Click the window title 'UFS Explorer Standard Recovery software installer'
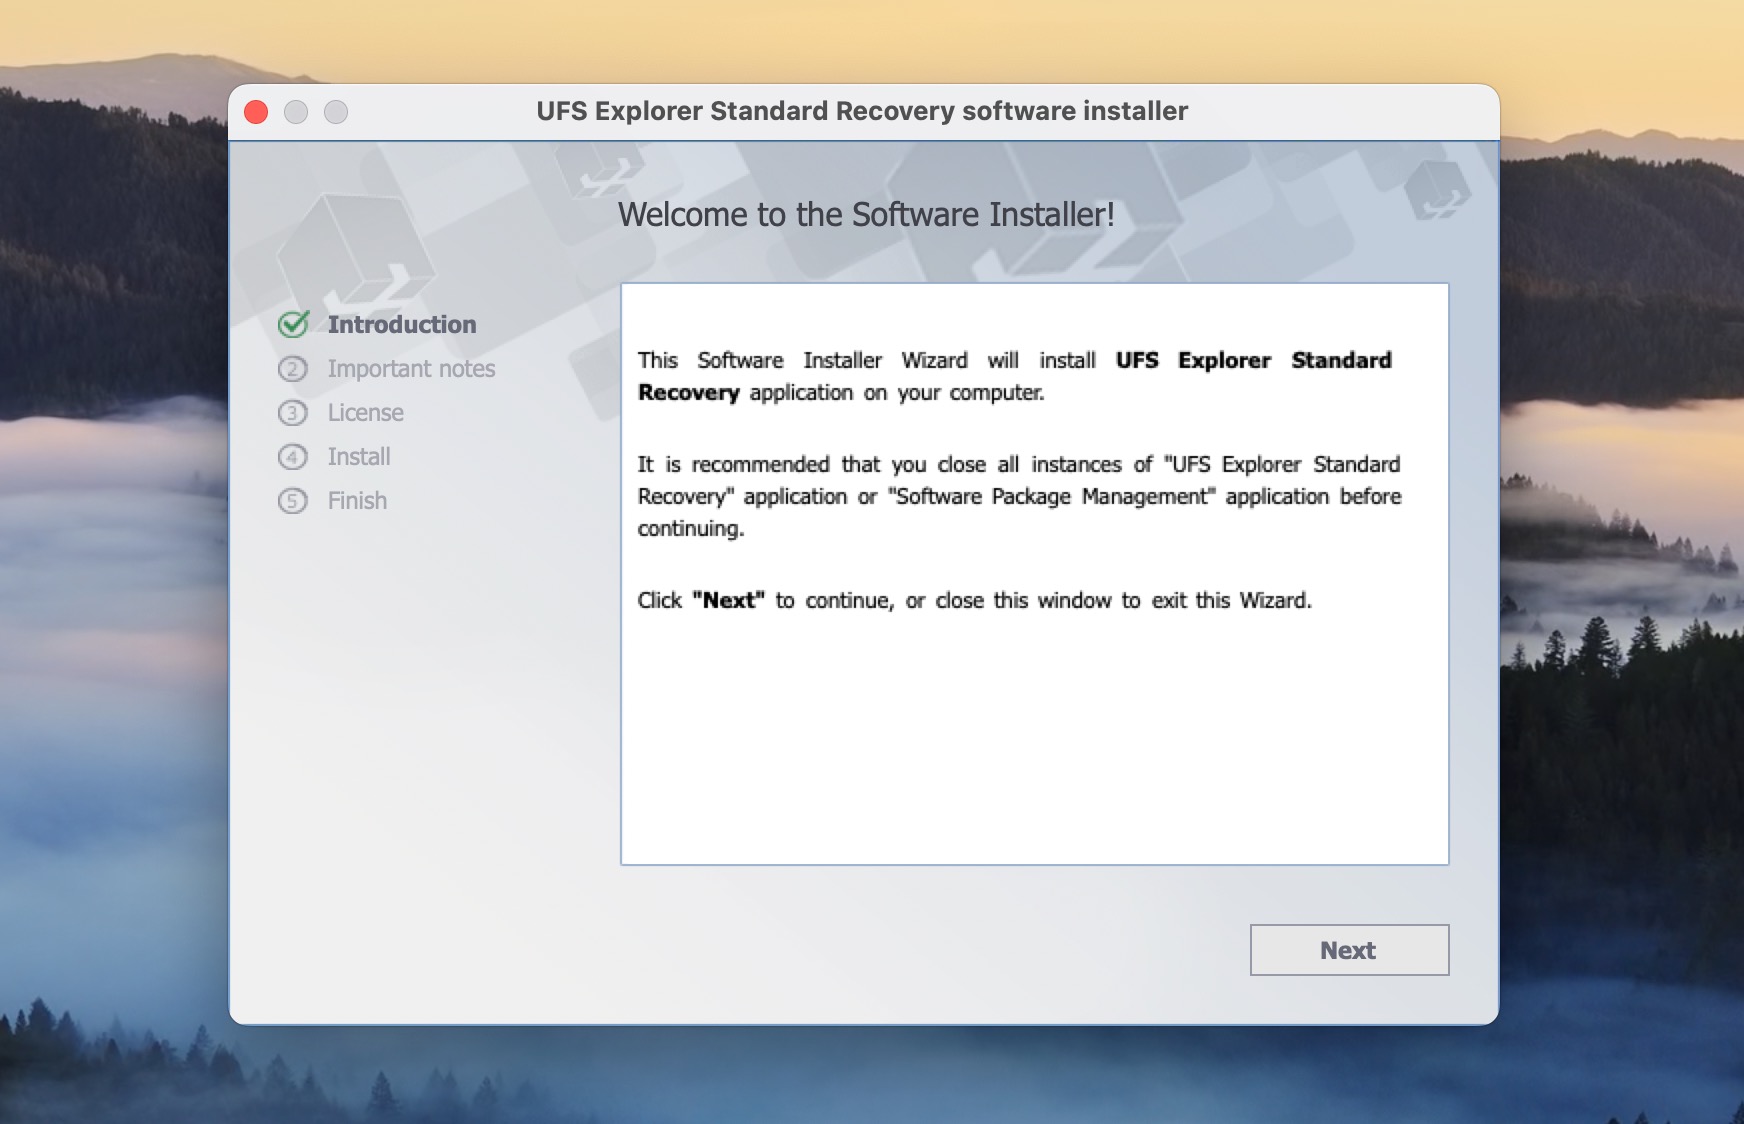Screen dimensions: 1744x1124 862,111
